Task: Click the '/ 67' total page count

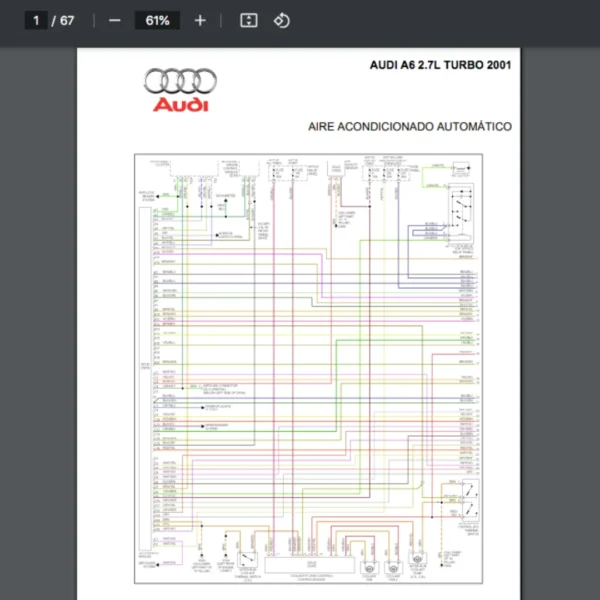Action: point(63,21)
